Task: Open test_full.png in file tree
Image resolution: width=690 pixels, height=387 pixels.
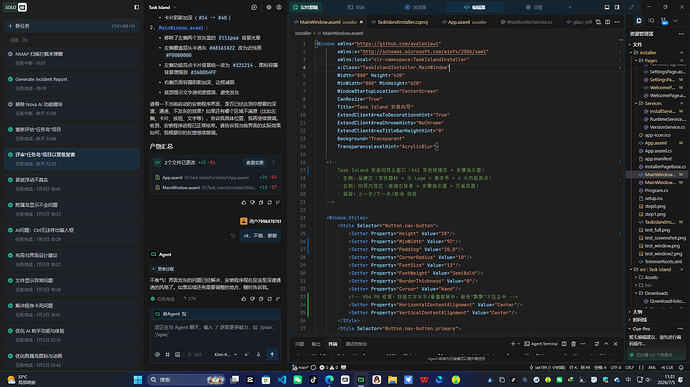Action: point(657,230)
